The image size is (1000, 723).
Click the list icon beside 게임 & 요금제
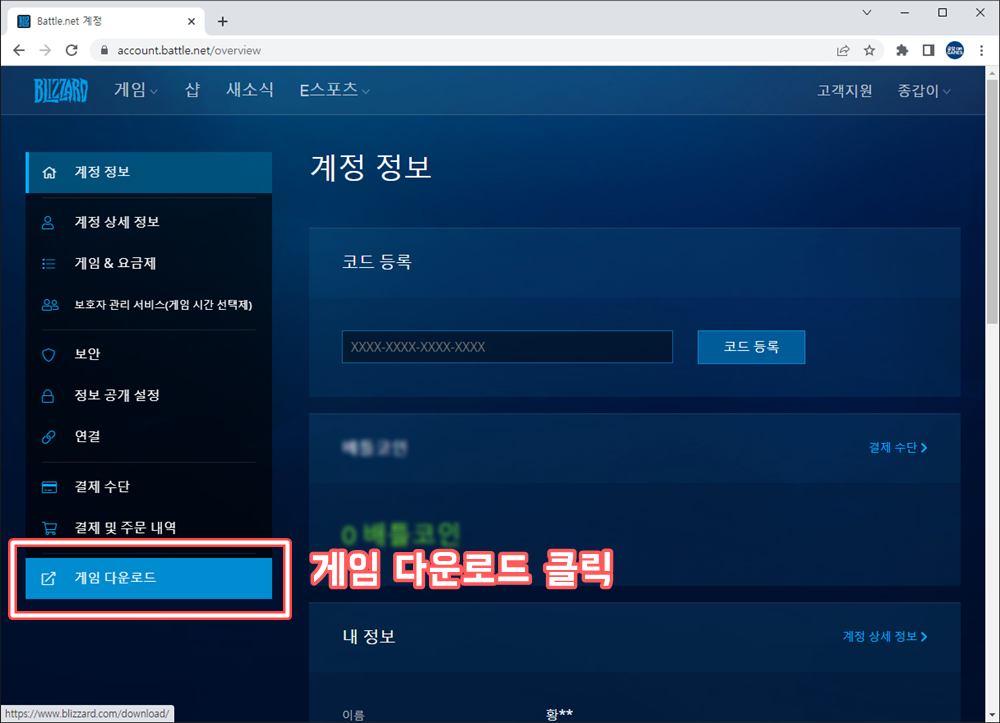tap(48, 264)
